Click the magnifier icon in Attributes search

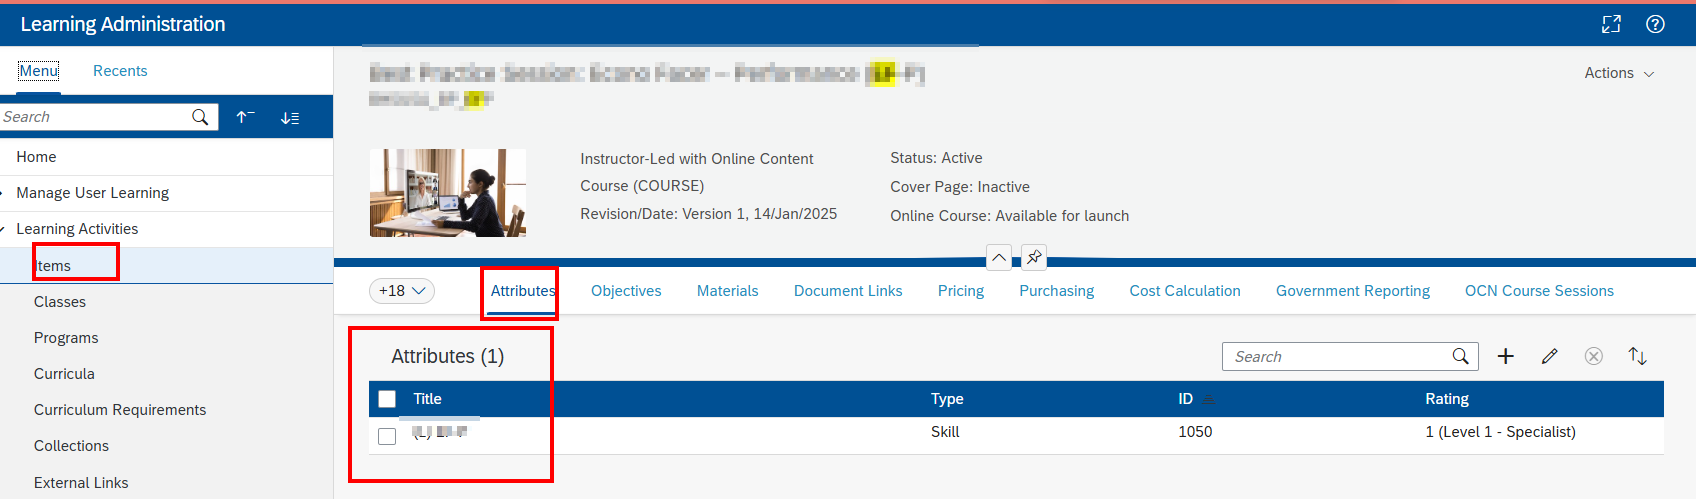[1460, 356]
